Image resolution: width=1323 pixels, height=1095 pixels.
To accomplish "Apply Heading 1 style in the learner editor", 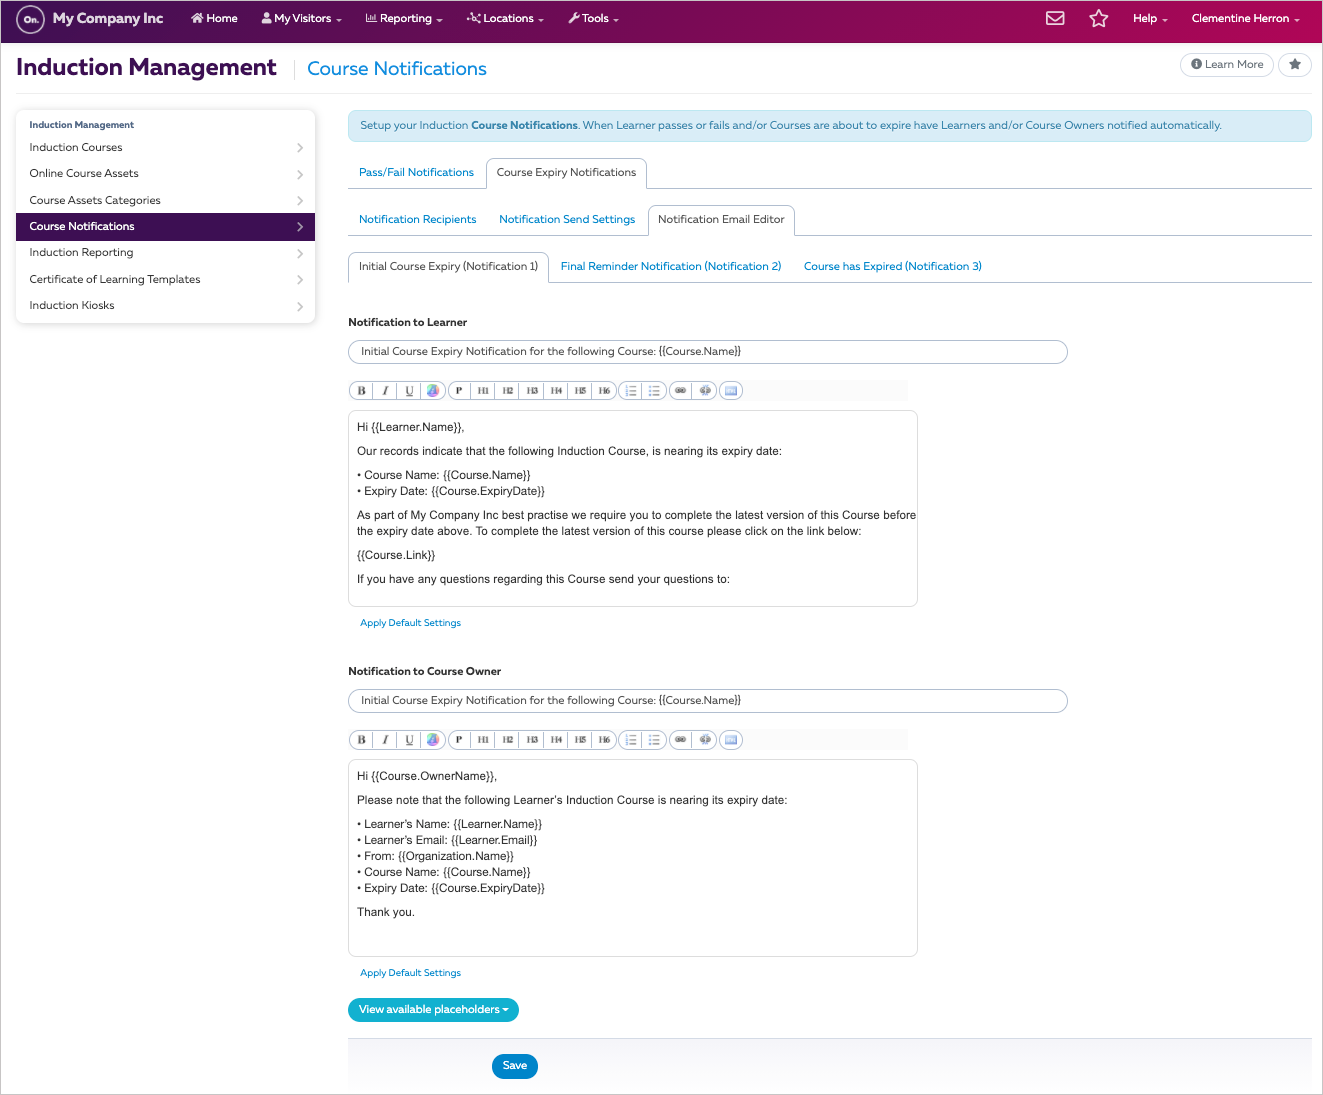I will tap(483, 390).
